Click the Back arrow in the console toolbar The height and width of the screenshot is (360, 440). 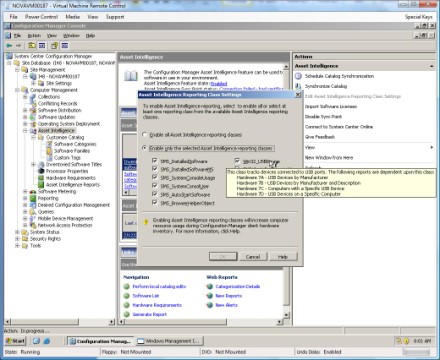(x=9, y=46)
